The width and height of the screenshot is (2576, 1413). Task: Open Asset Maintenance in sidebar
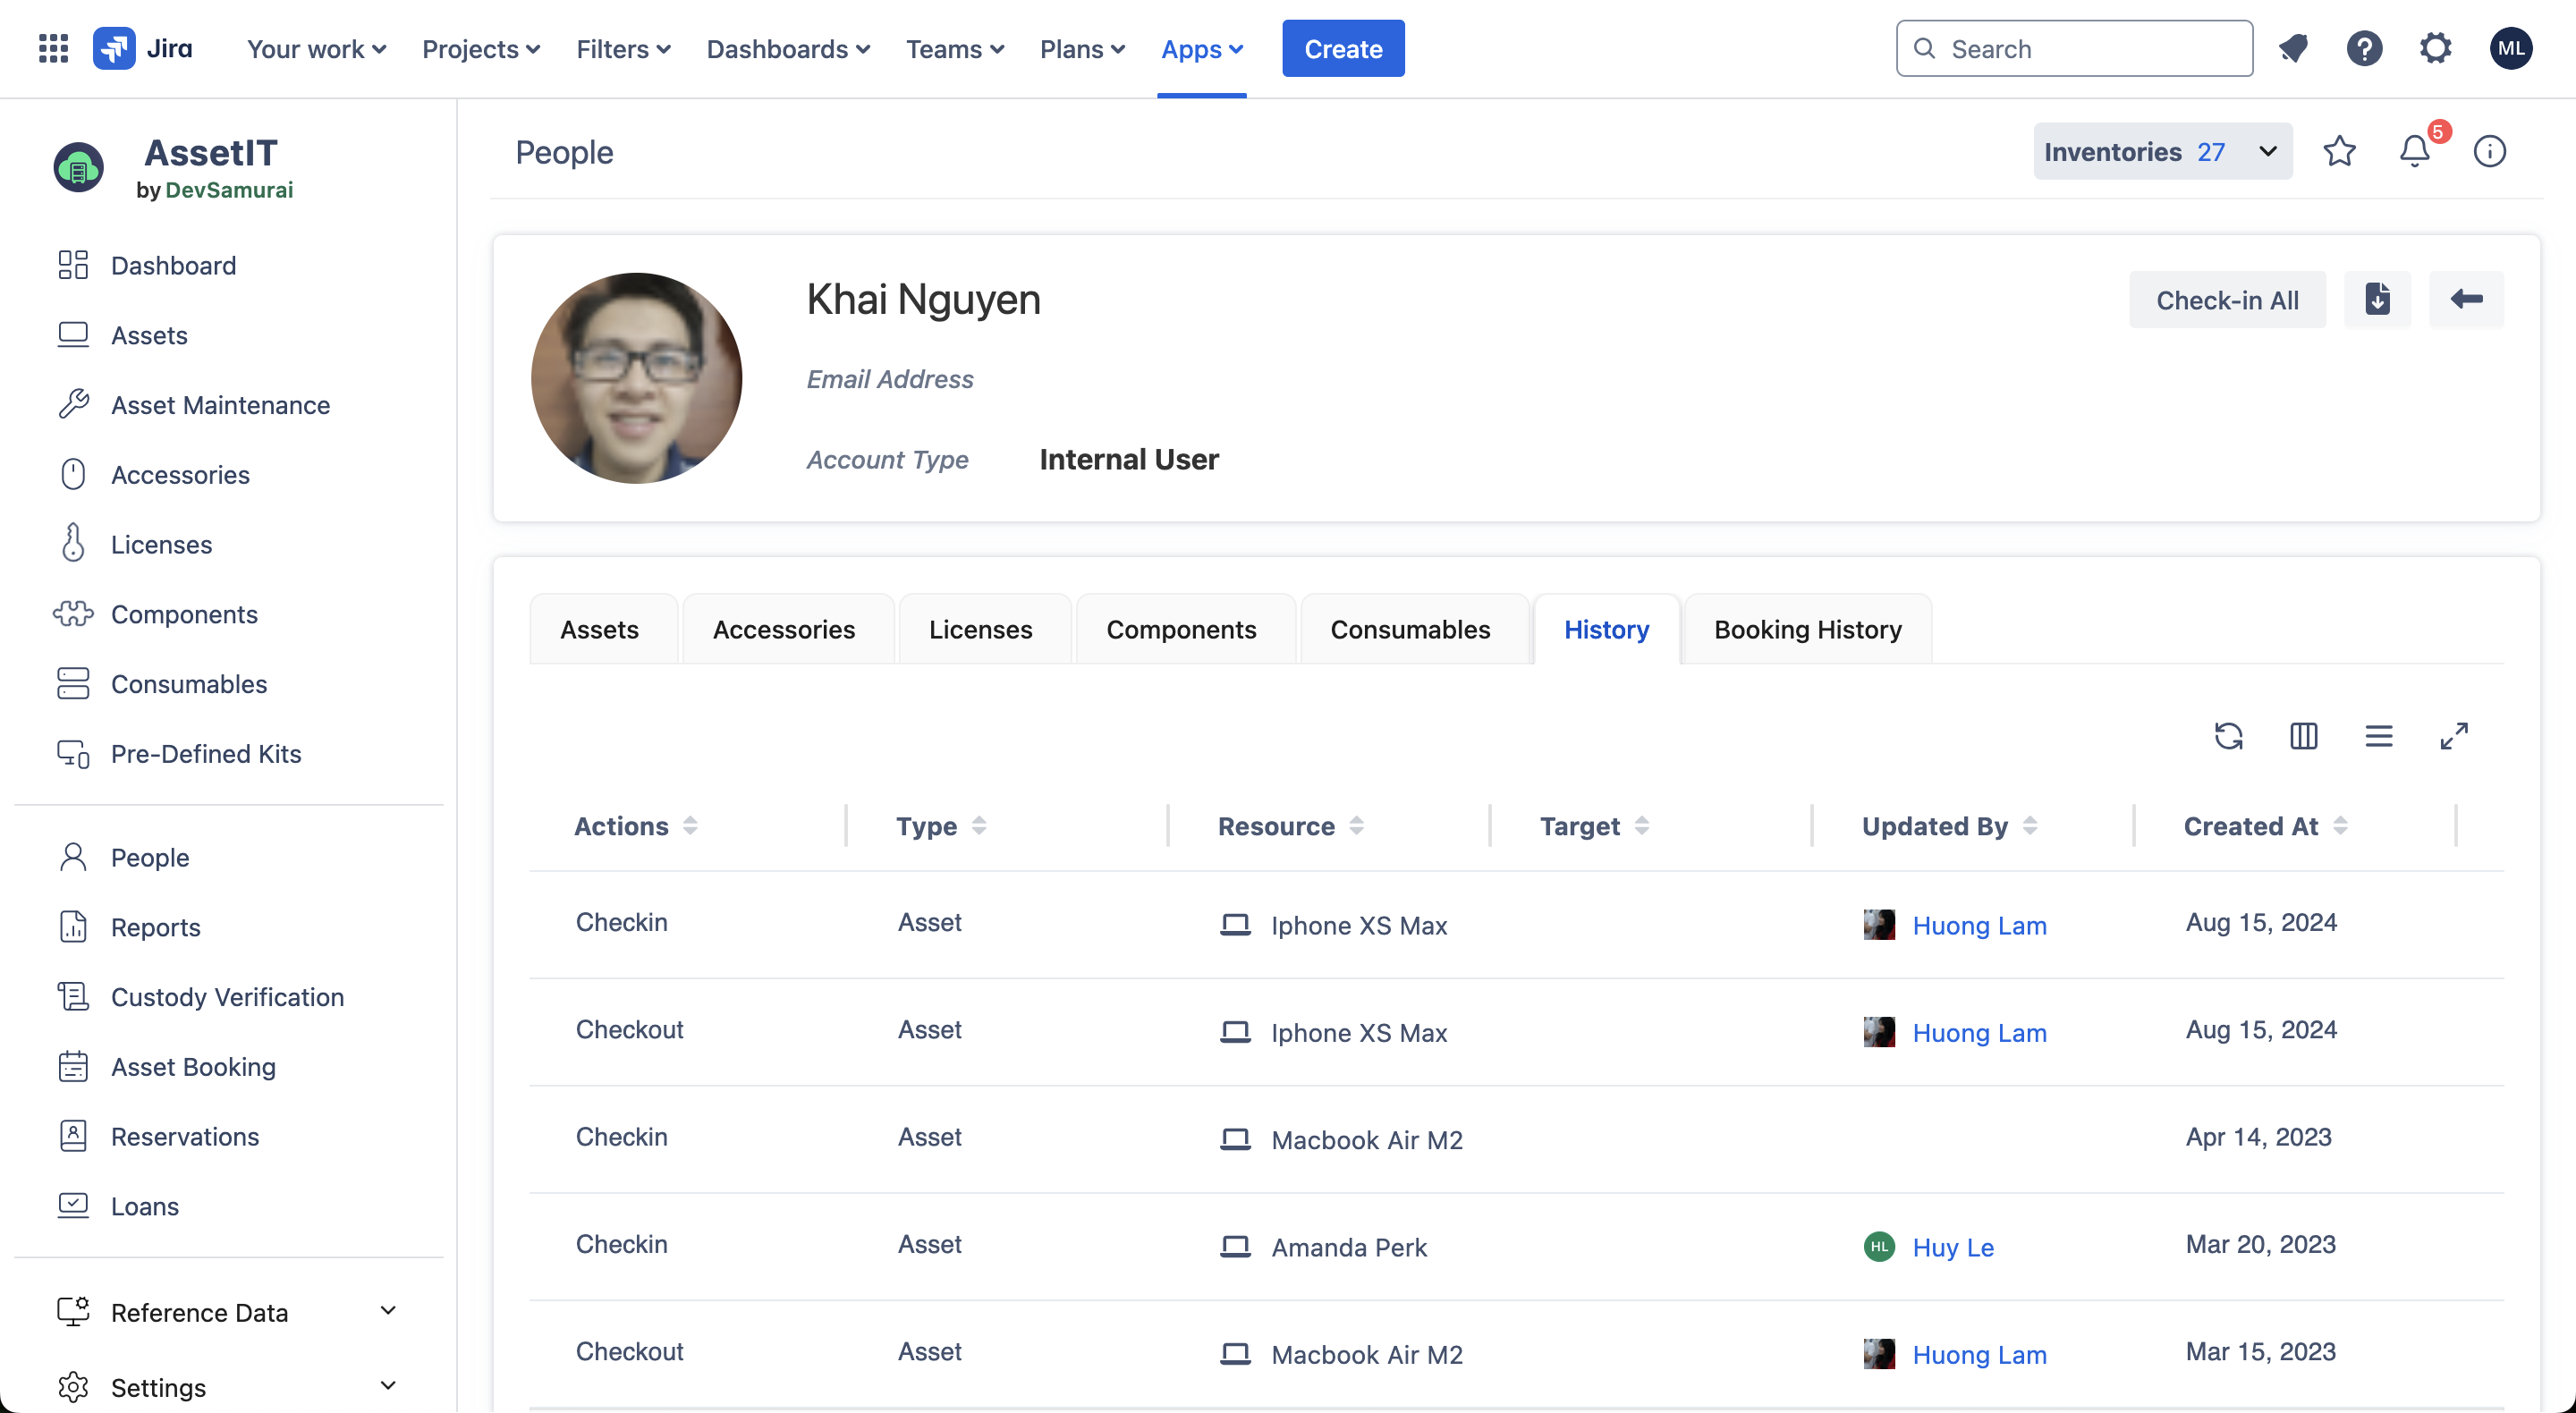[220, 405]
